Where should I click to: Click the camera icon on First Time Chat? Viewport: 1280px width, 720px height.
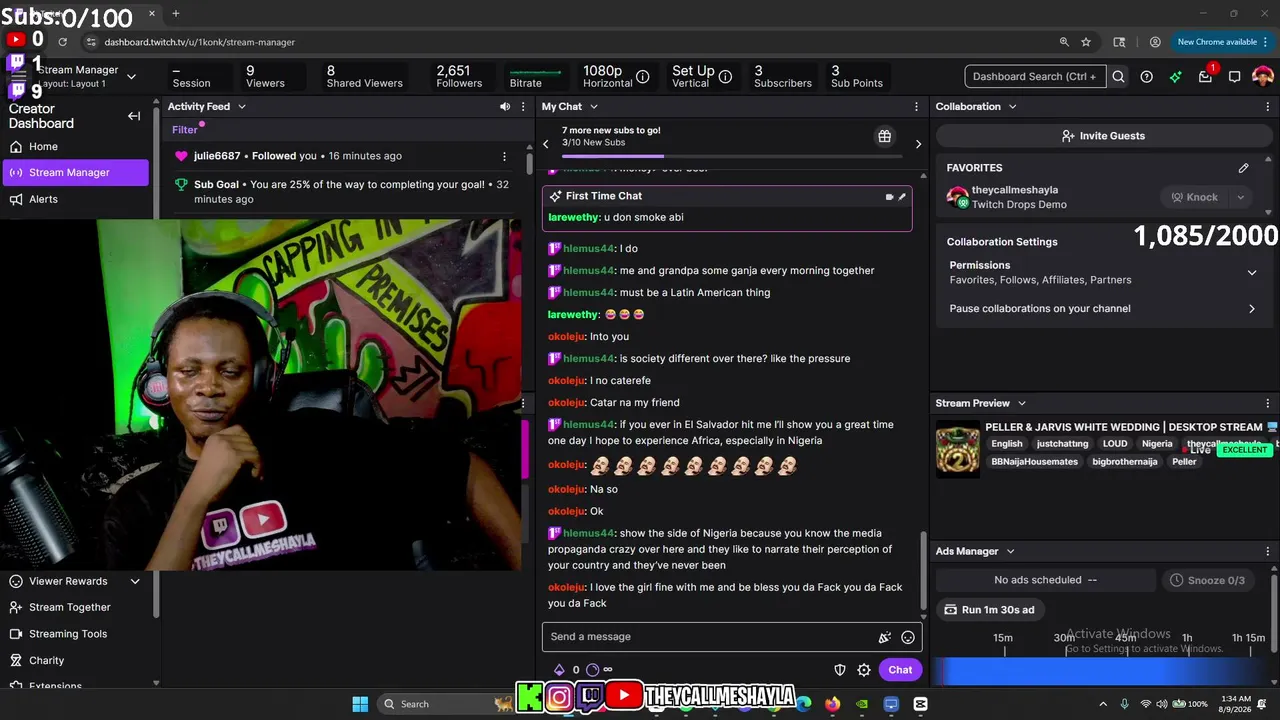click(x=889, y=197)
